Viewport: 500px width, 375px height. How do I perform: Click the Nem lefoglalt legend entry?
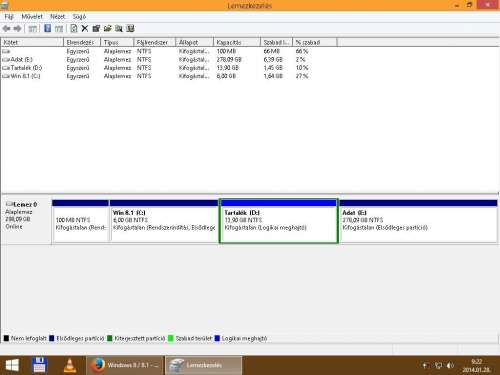tap(25, 338)
